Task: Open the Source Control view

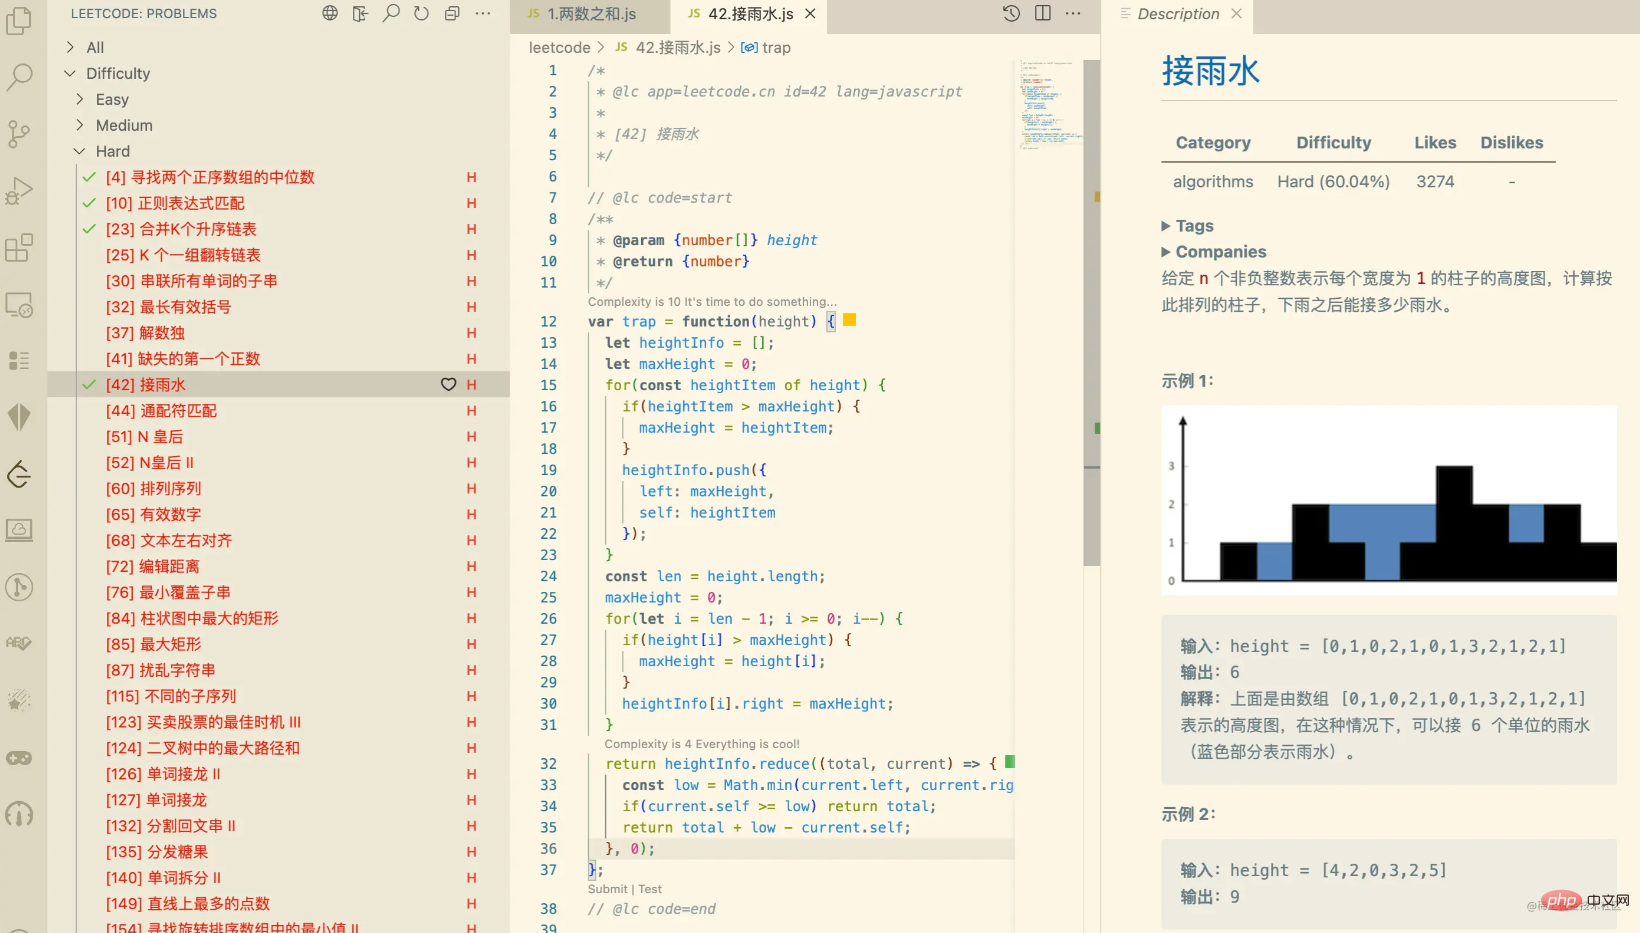Action: [x=19, y=133]
